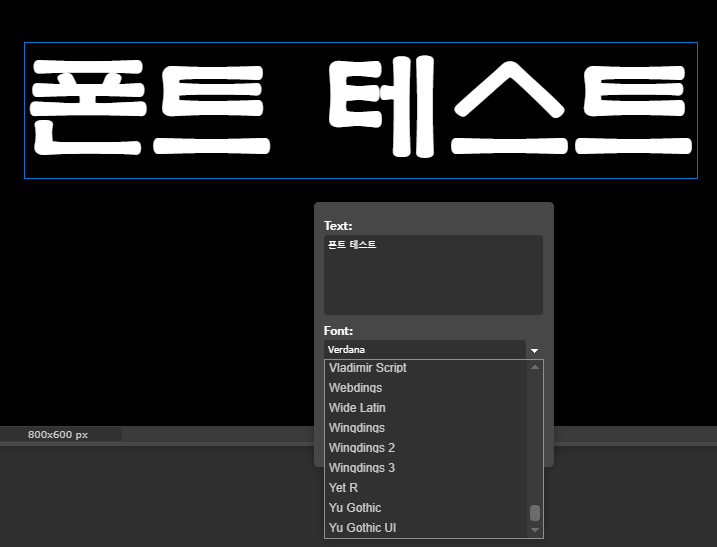Click font list scroll down arrow
The width and height of the screenshot is (717, 547).
point(535,531)
